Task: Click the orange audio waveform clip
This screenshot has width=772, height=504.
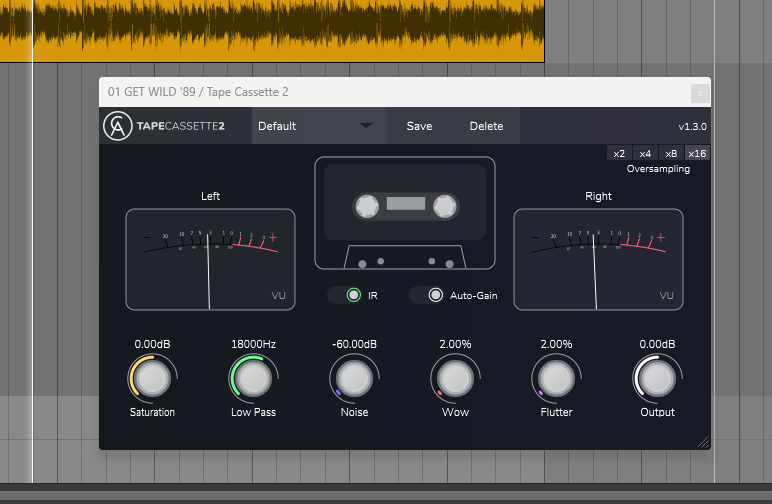Action: (280, 30)
